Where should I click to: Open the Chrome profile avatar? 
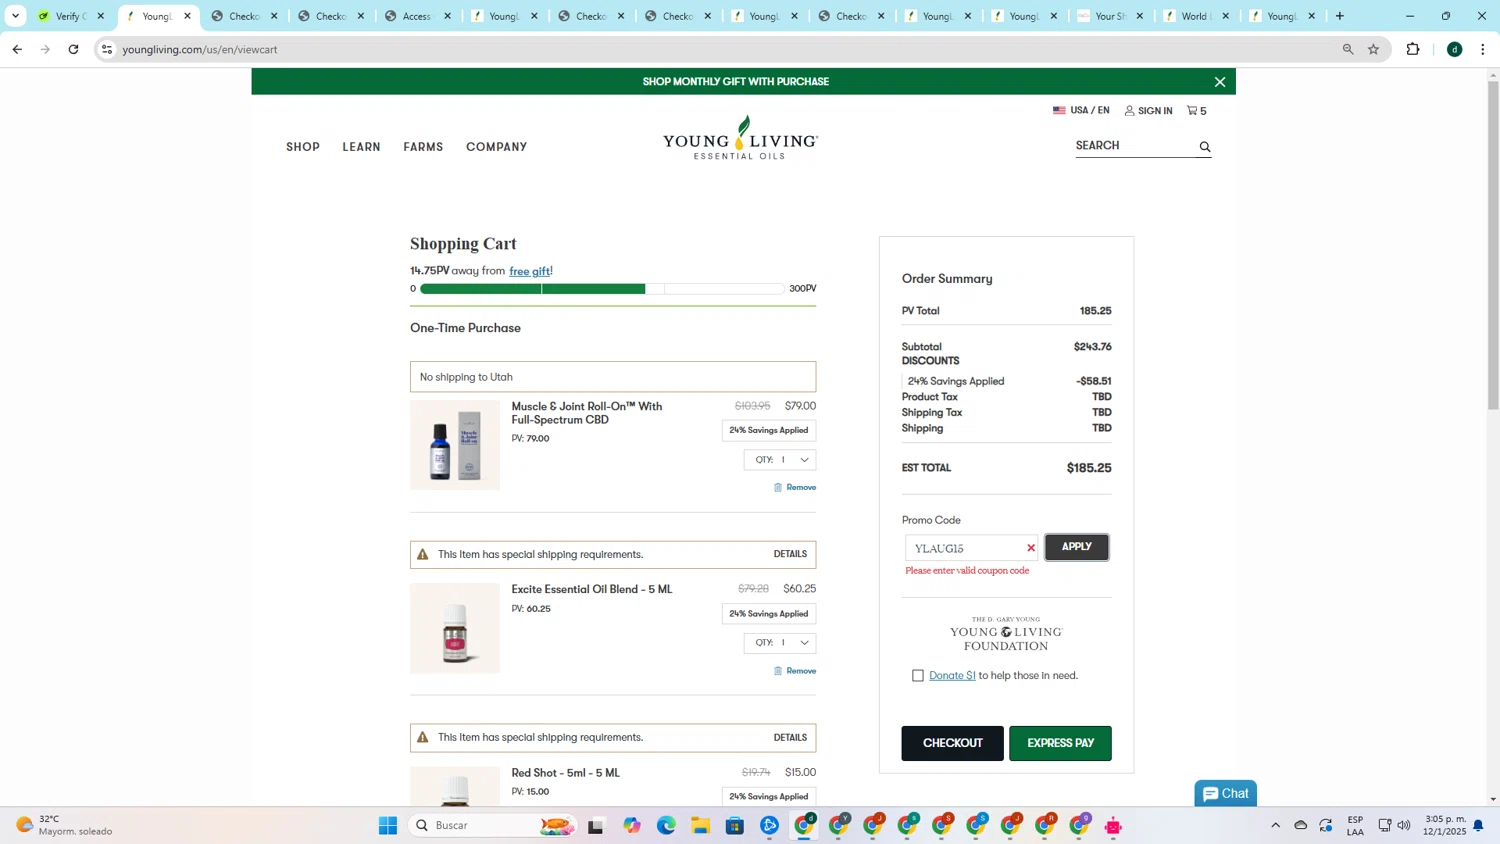tap(1455, 49)
